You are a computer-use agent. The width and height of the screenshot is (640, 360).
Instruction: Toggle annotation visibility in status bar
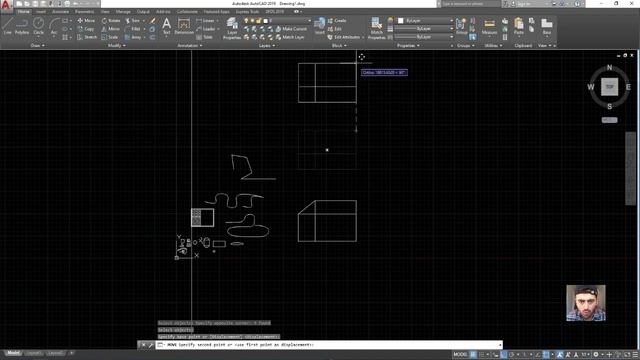pyautogui.click(x=560, y=355)
